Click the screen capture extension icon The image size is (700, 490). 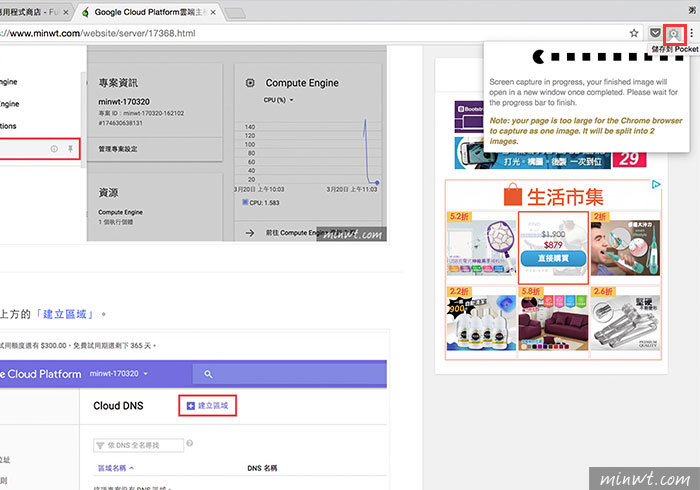(674, 33)
